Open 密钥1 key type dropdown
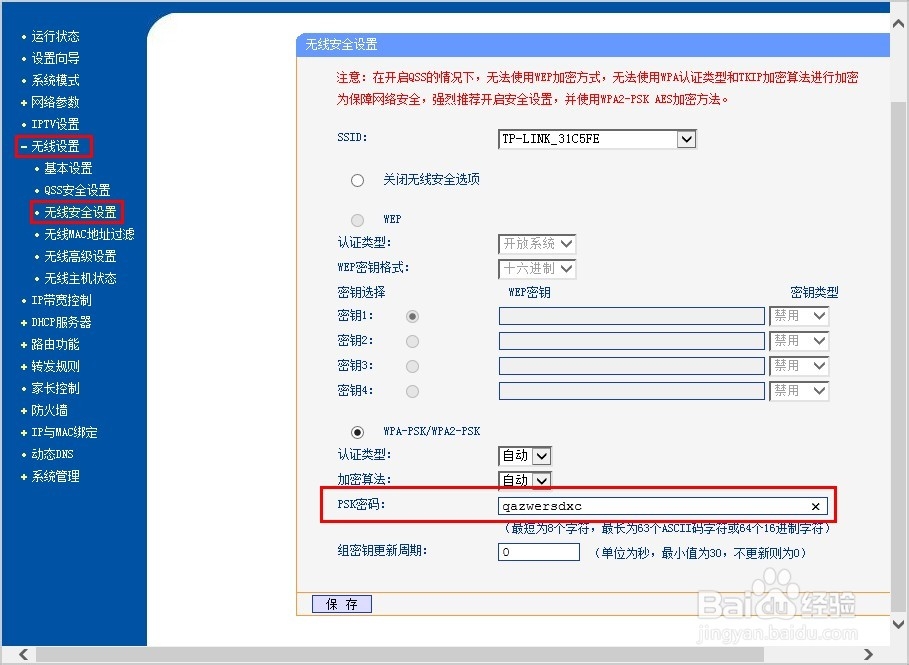The width and height of the screenshot is (909, 665). click(816, 315)
